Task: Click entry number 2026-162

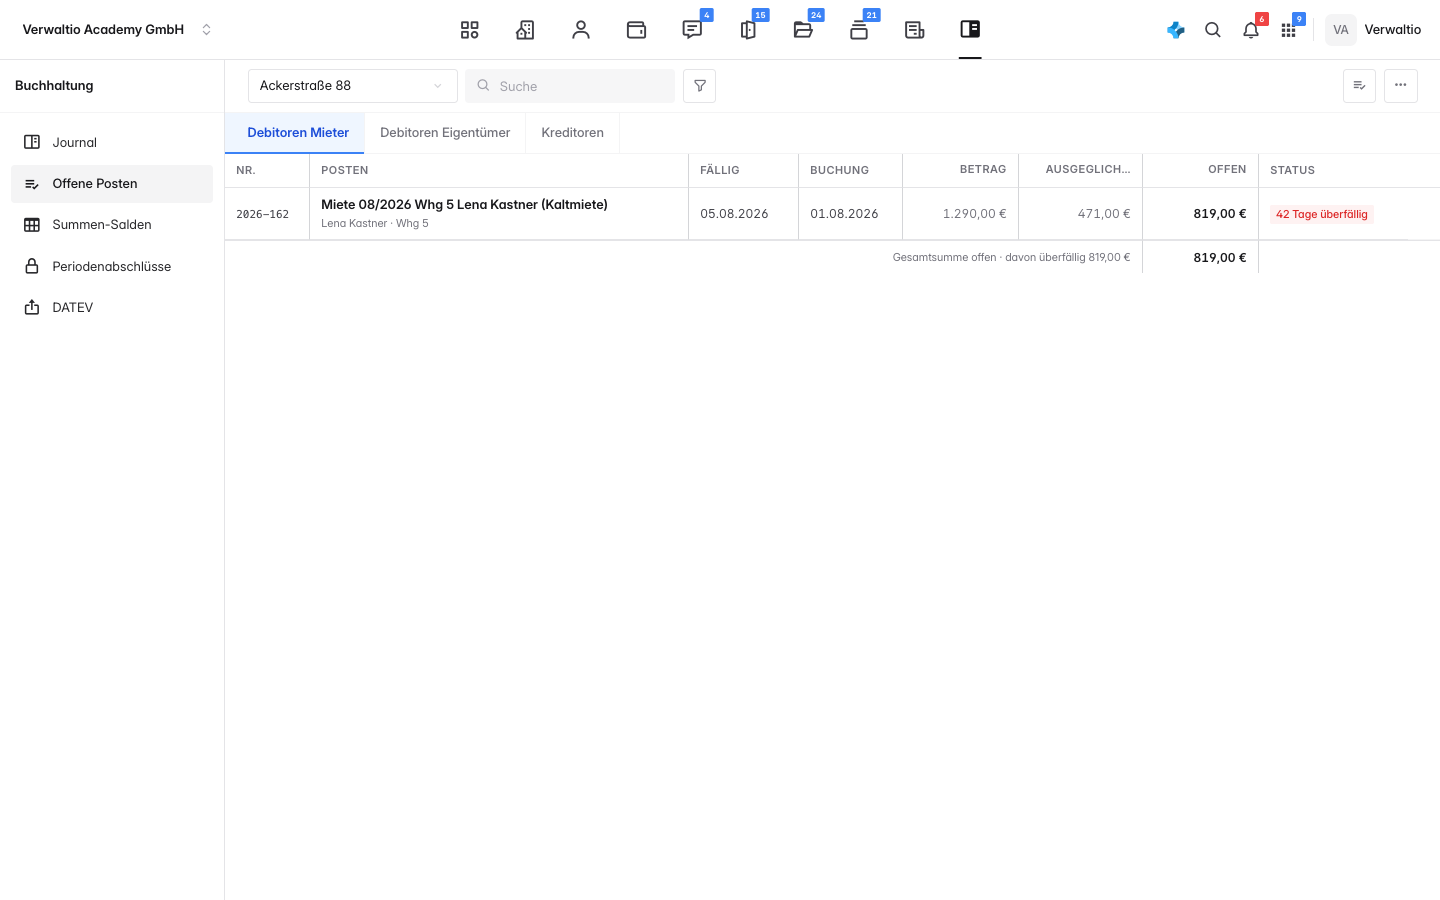Action: [x=263, y=214]
